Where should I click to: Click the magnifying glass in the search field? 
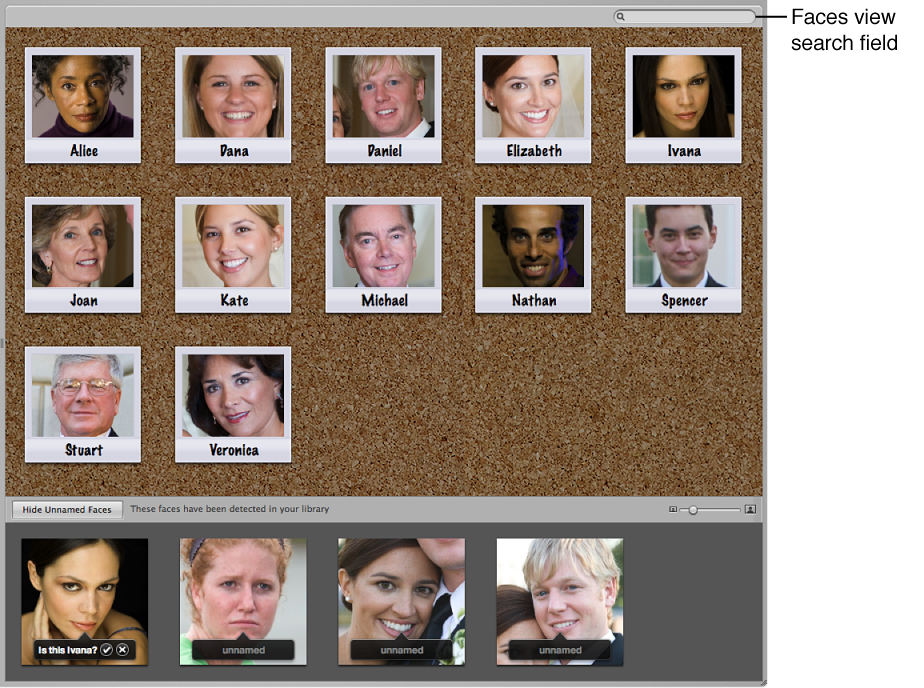tap(622, 16)
